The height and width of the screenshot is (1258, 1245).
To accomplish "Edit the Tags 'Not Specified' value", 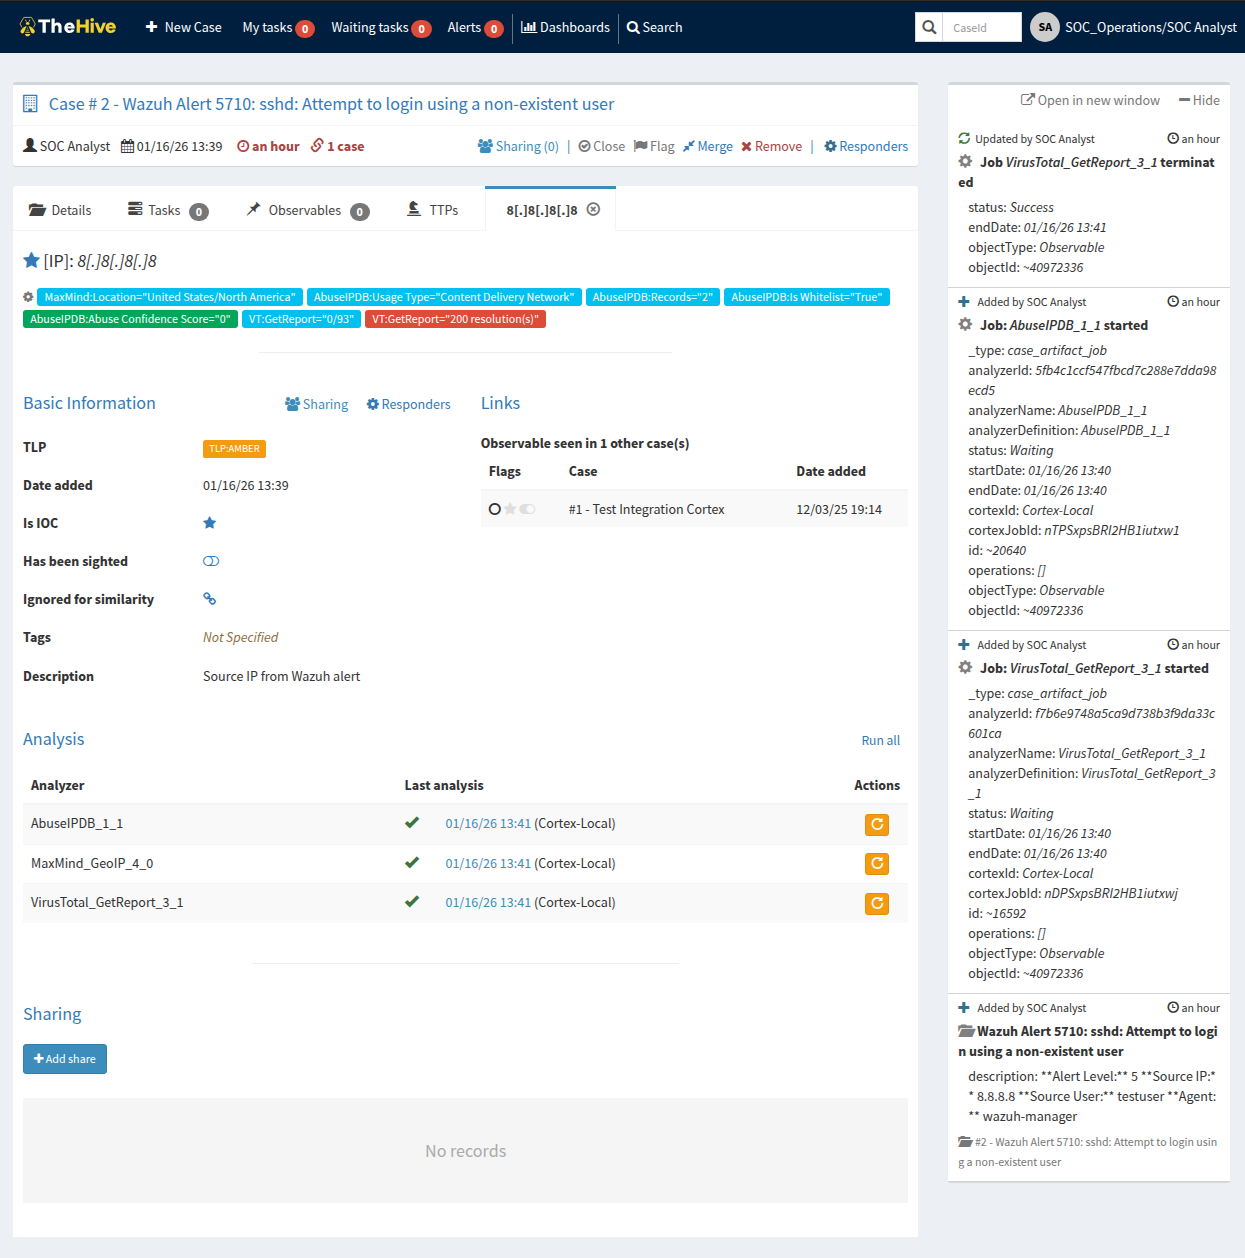I will 240,637.
